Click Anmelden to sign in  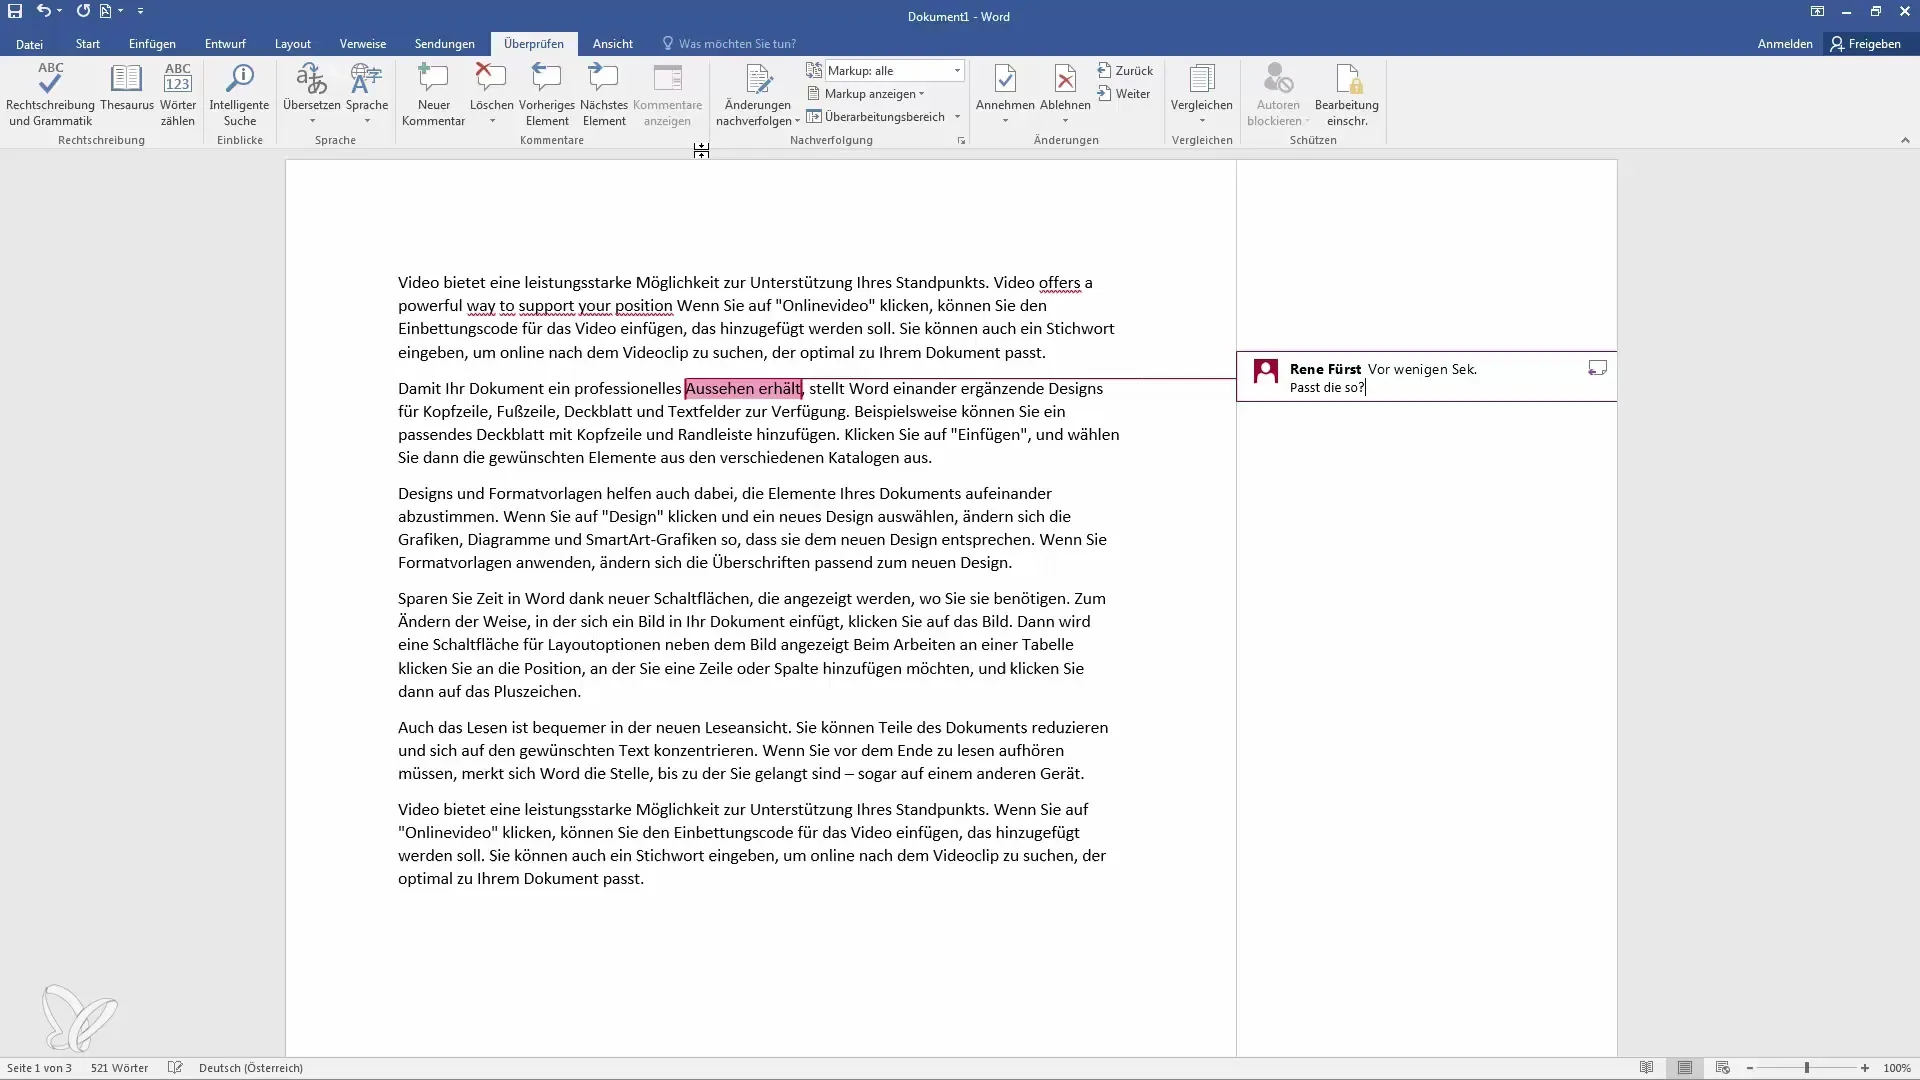[x=1785, y=44]
